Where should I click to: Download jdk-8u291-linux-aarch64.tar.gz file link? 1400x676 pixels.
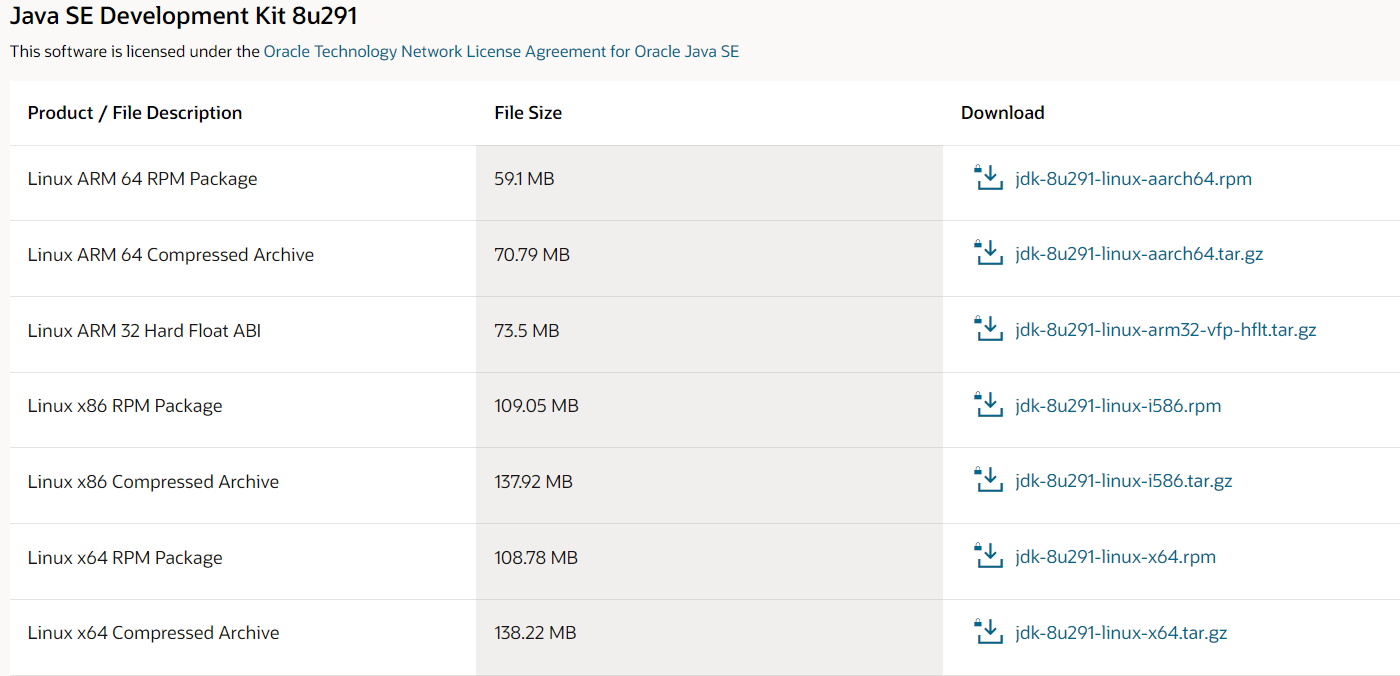tap(1139, 254)
